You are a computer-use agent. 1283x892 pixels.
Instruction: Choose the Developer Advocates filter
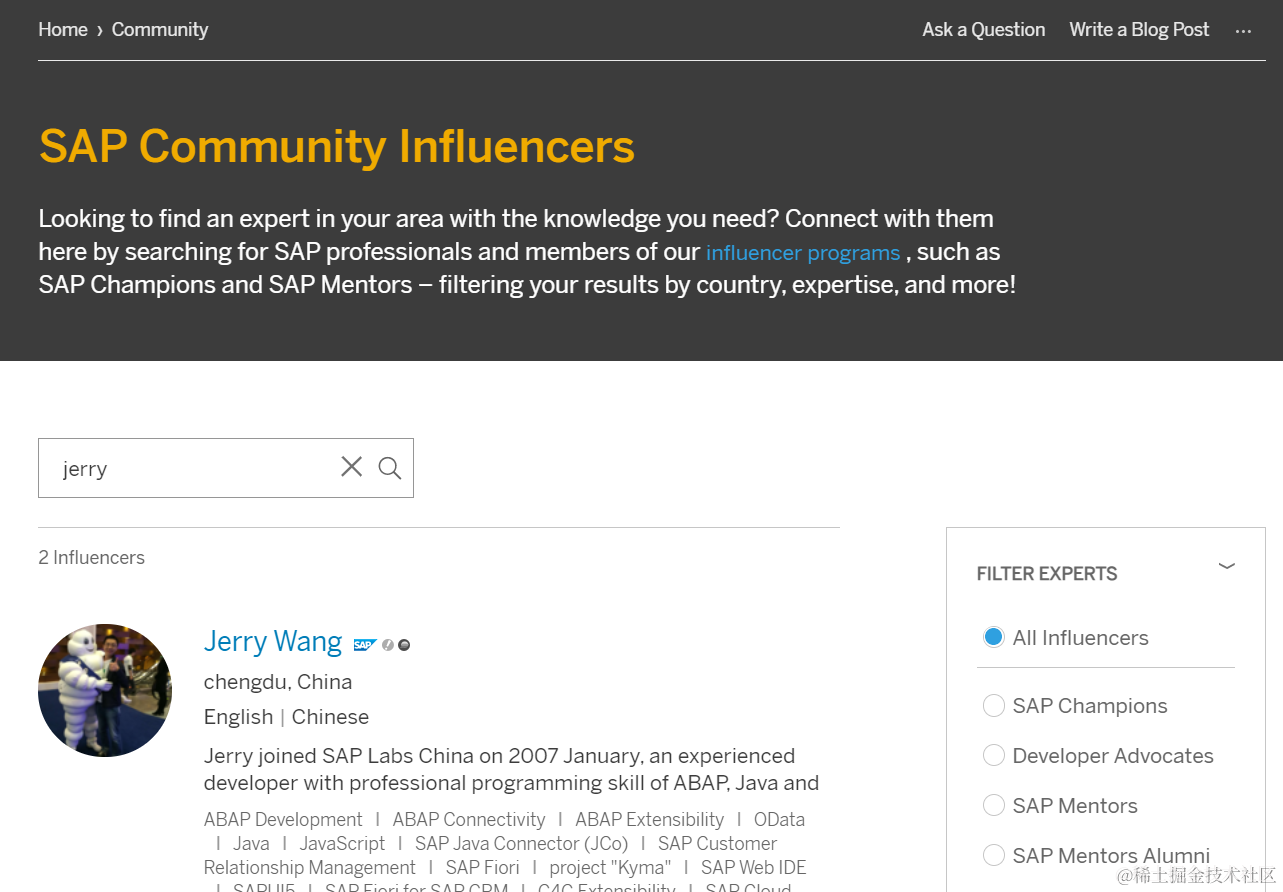coord(993,756)
